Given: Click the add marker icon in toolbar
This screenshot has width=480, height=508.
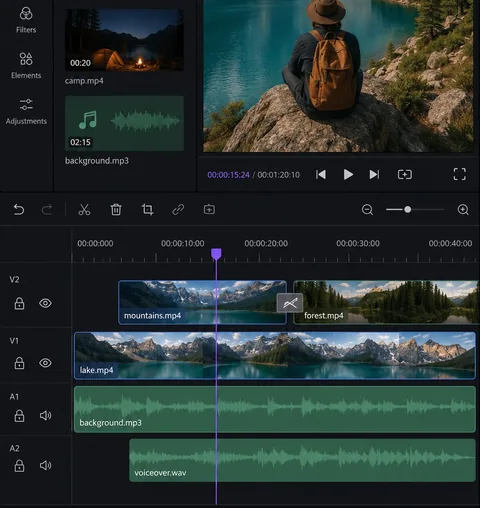Looking at the screenshot, I should click(x=209, y=209).
